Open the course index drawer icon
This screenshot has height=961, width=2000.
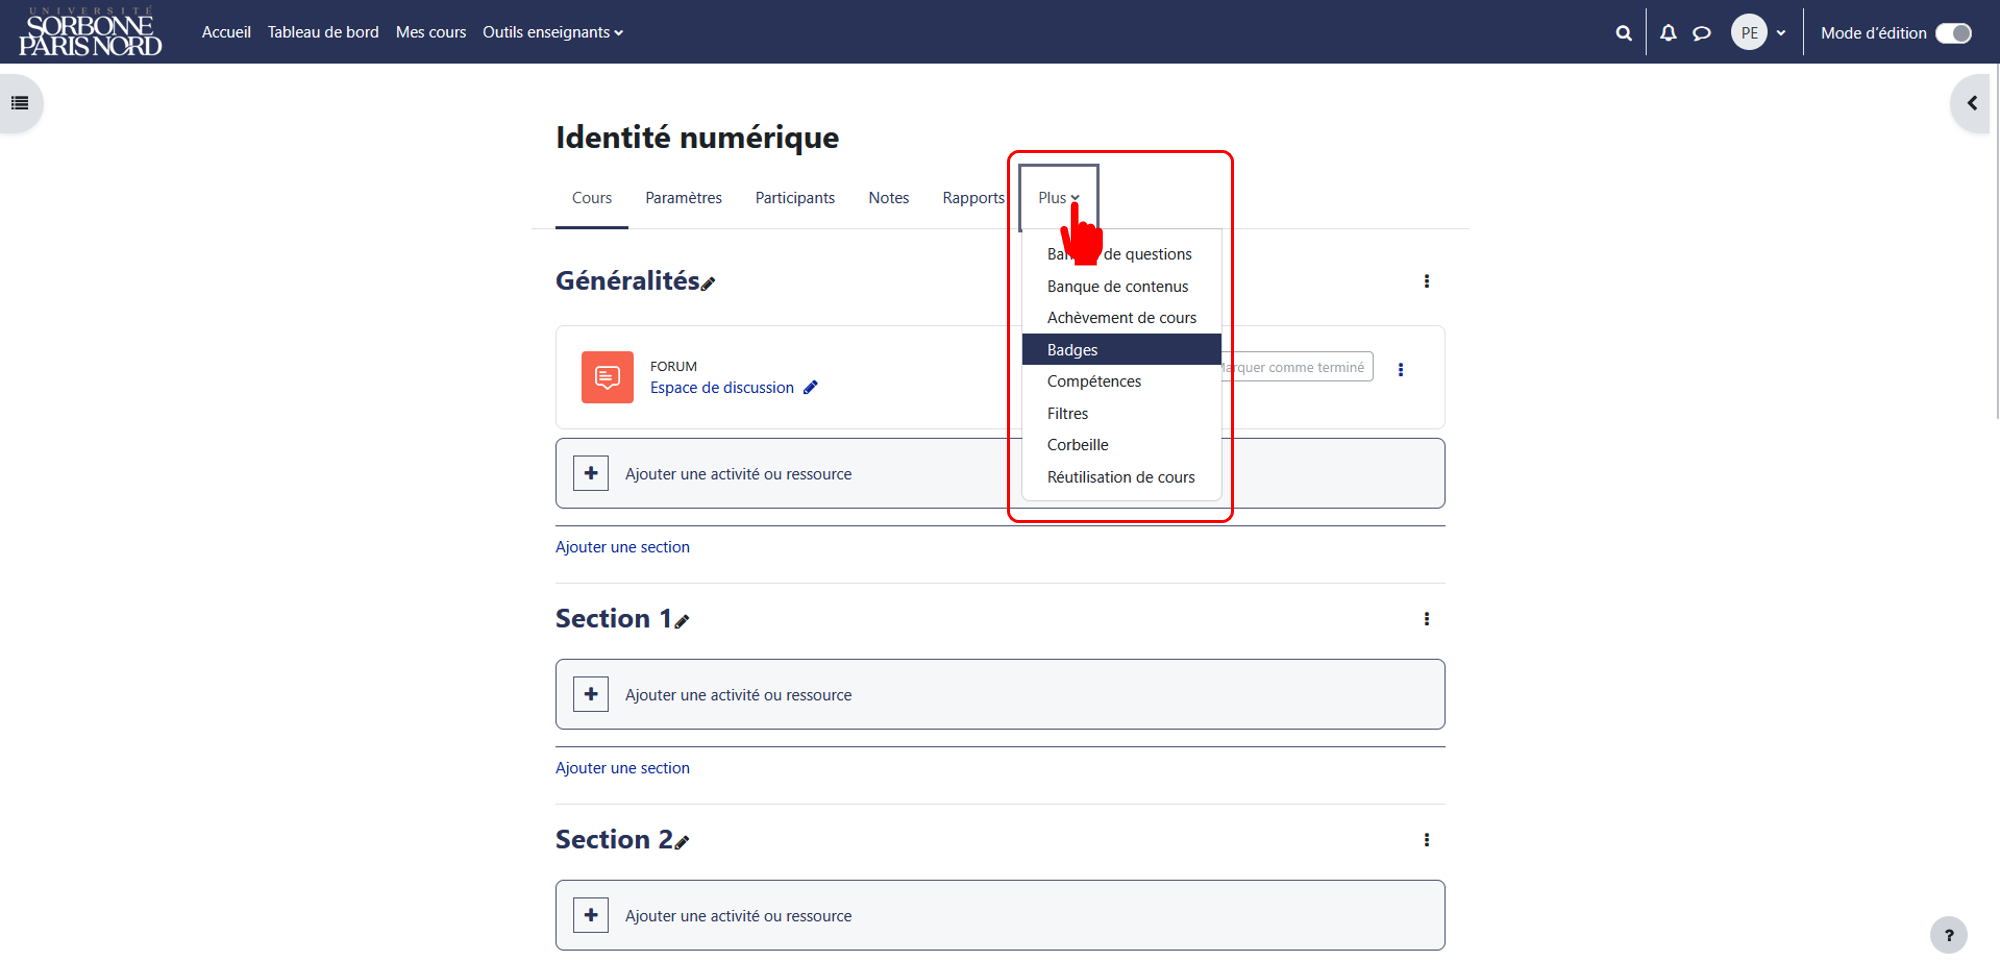(x=20, y=103)
